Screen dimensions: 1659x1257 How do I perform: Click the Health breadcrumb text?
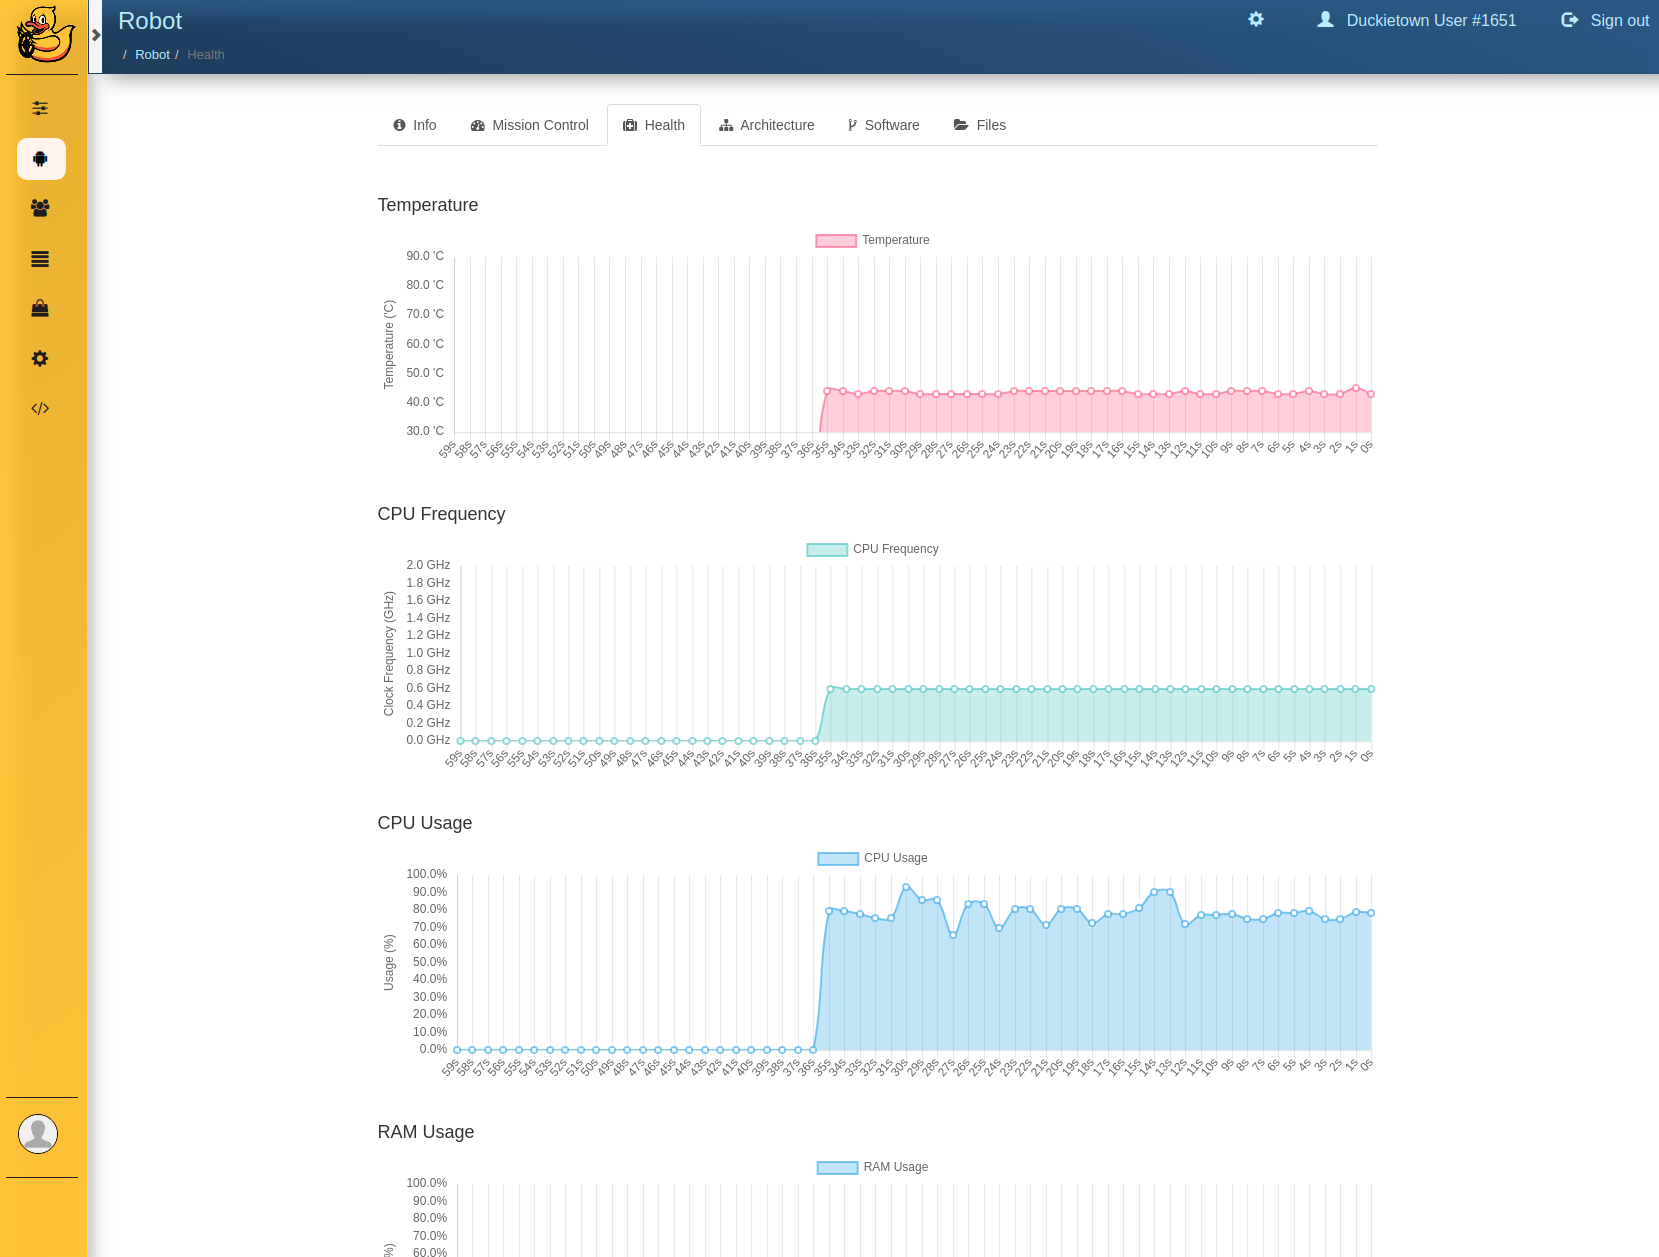tap(206, 55)
